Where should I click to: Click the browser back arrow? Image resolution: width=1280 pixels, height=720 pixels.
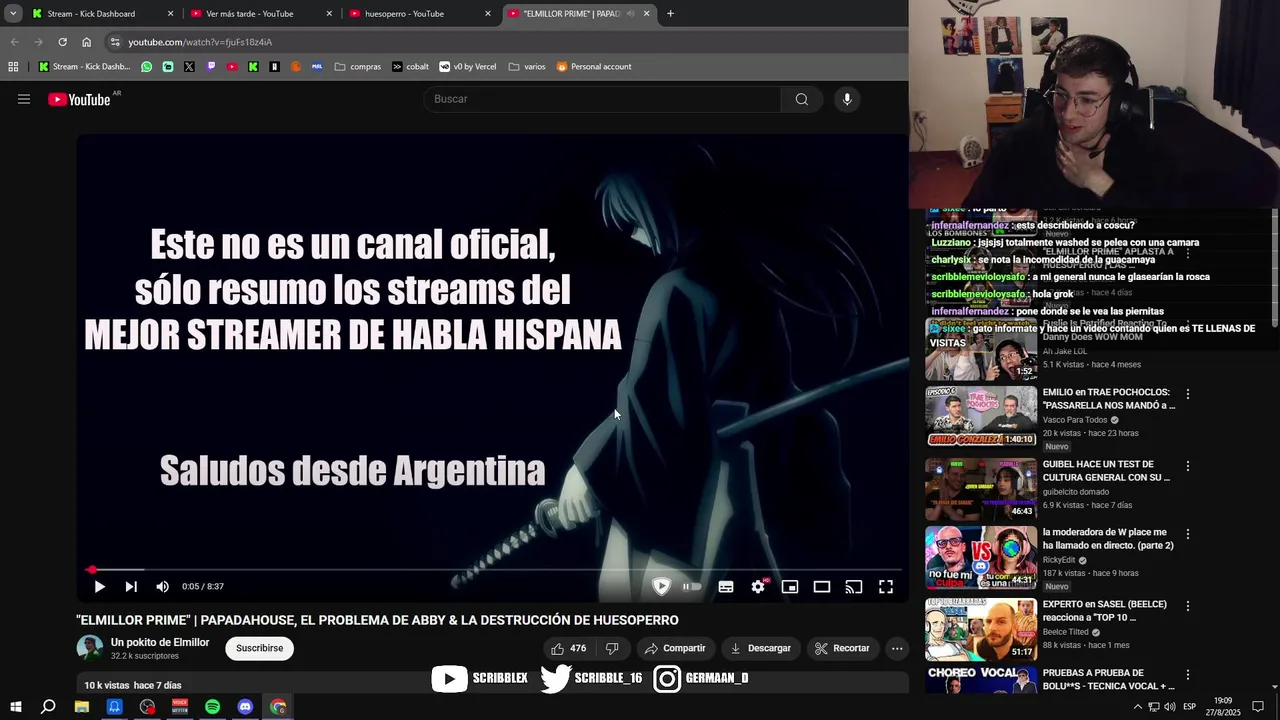(14, 42)
